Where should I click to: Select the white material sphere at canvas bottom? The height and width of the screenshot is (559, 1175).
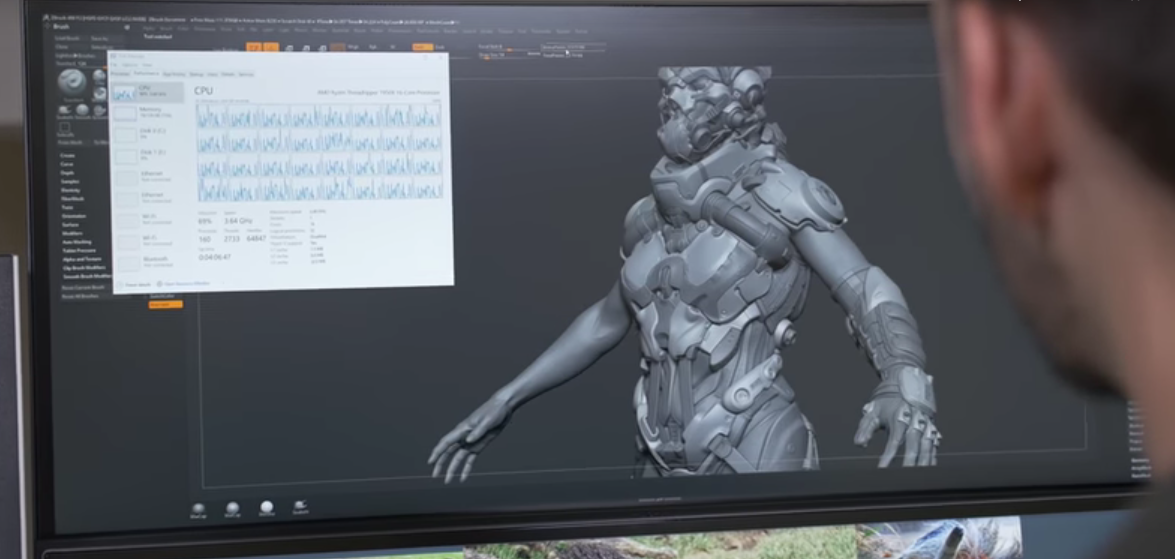[x=266, y=507]
